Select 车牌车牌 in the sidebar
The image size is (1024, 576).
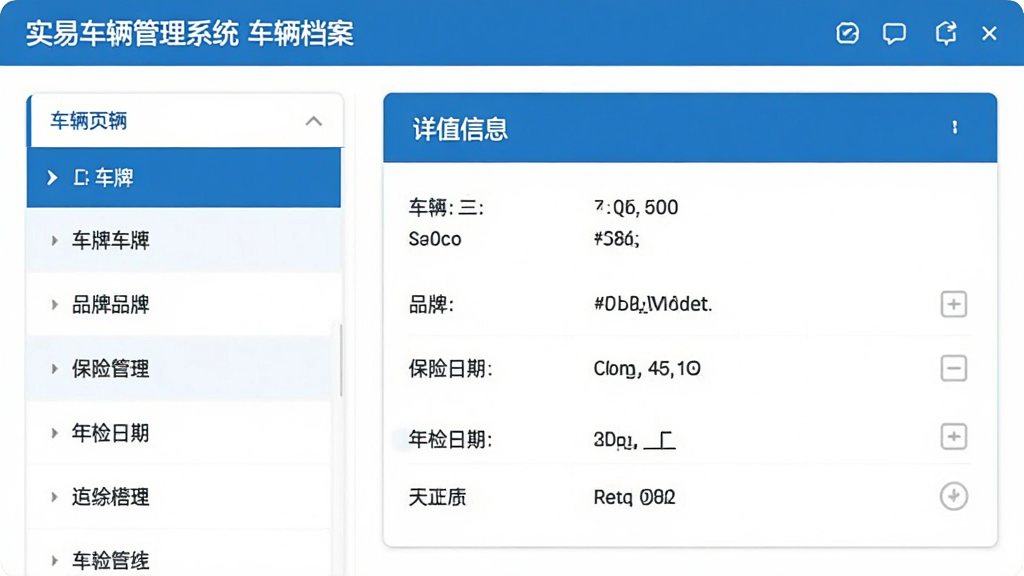click(x=184, y=240)
